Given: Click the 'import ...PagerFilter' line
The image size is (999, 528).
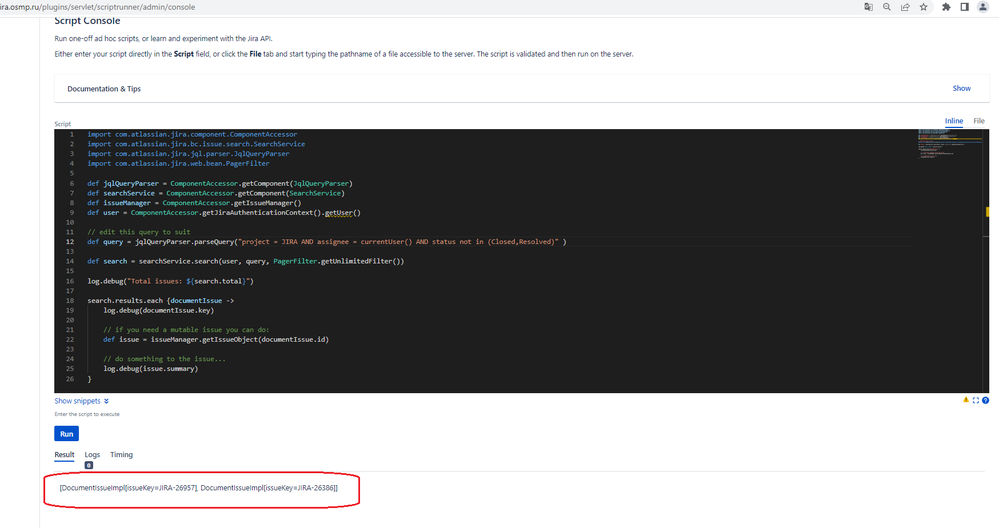Looking at the screenshot, I should click(178, 164).
